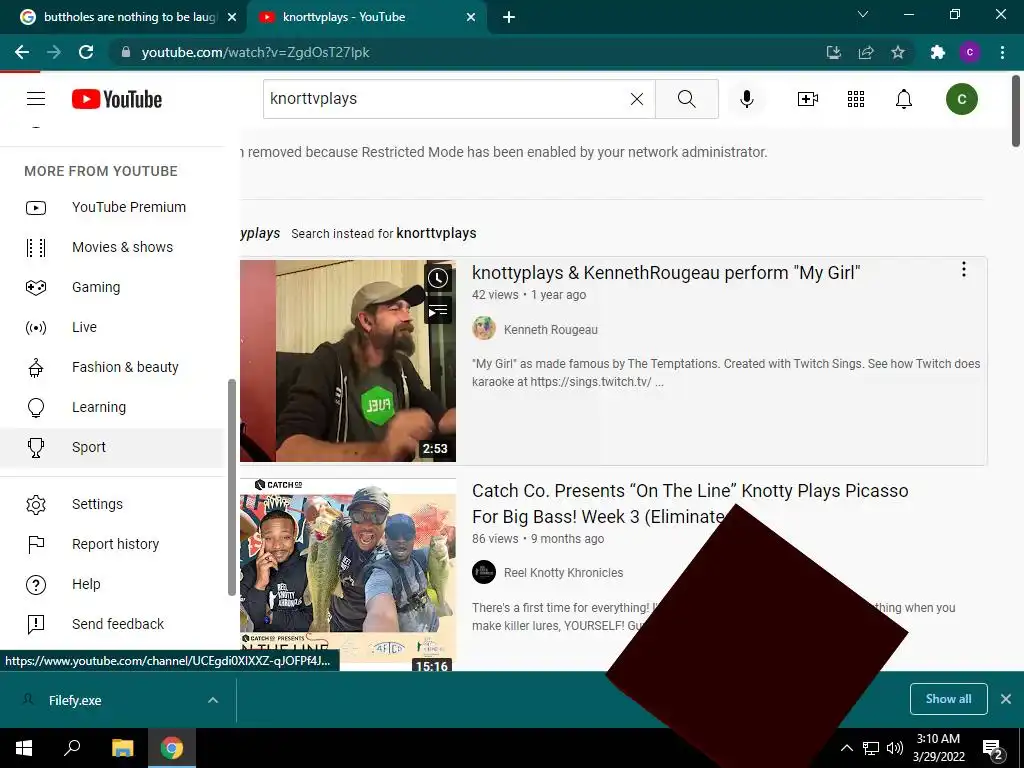Open Sport in the sidebar
Screen dimensions: 1024x768
(x=111, y=447)
